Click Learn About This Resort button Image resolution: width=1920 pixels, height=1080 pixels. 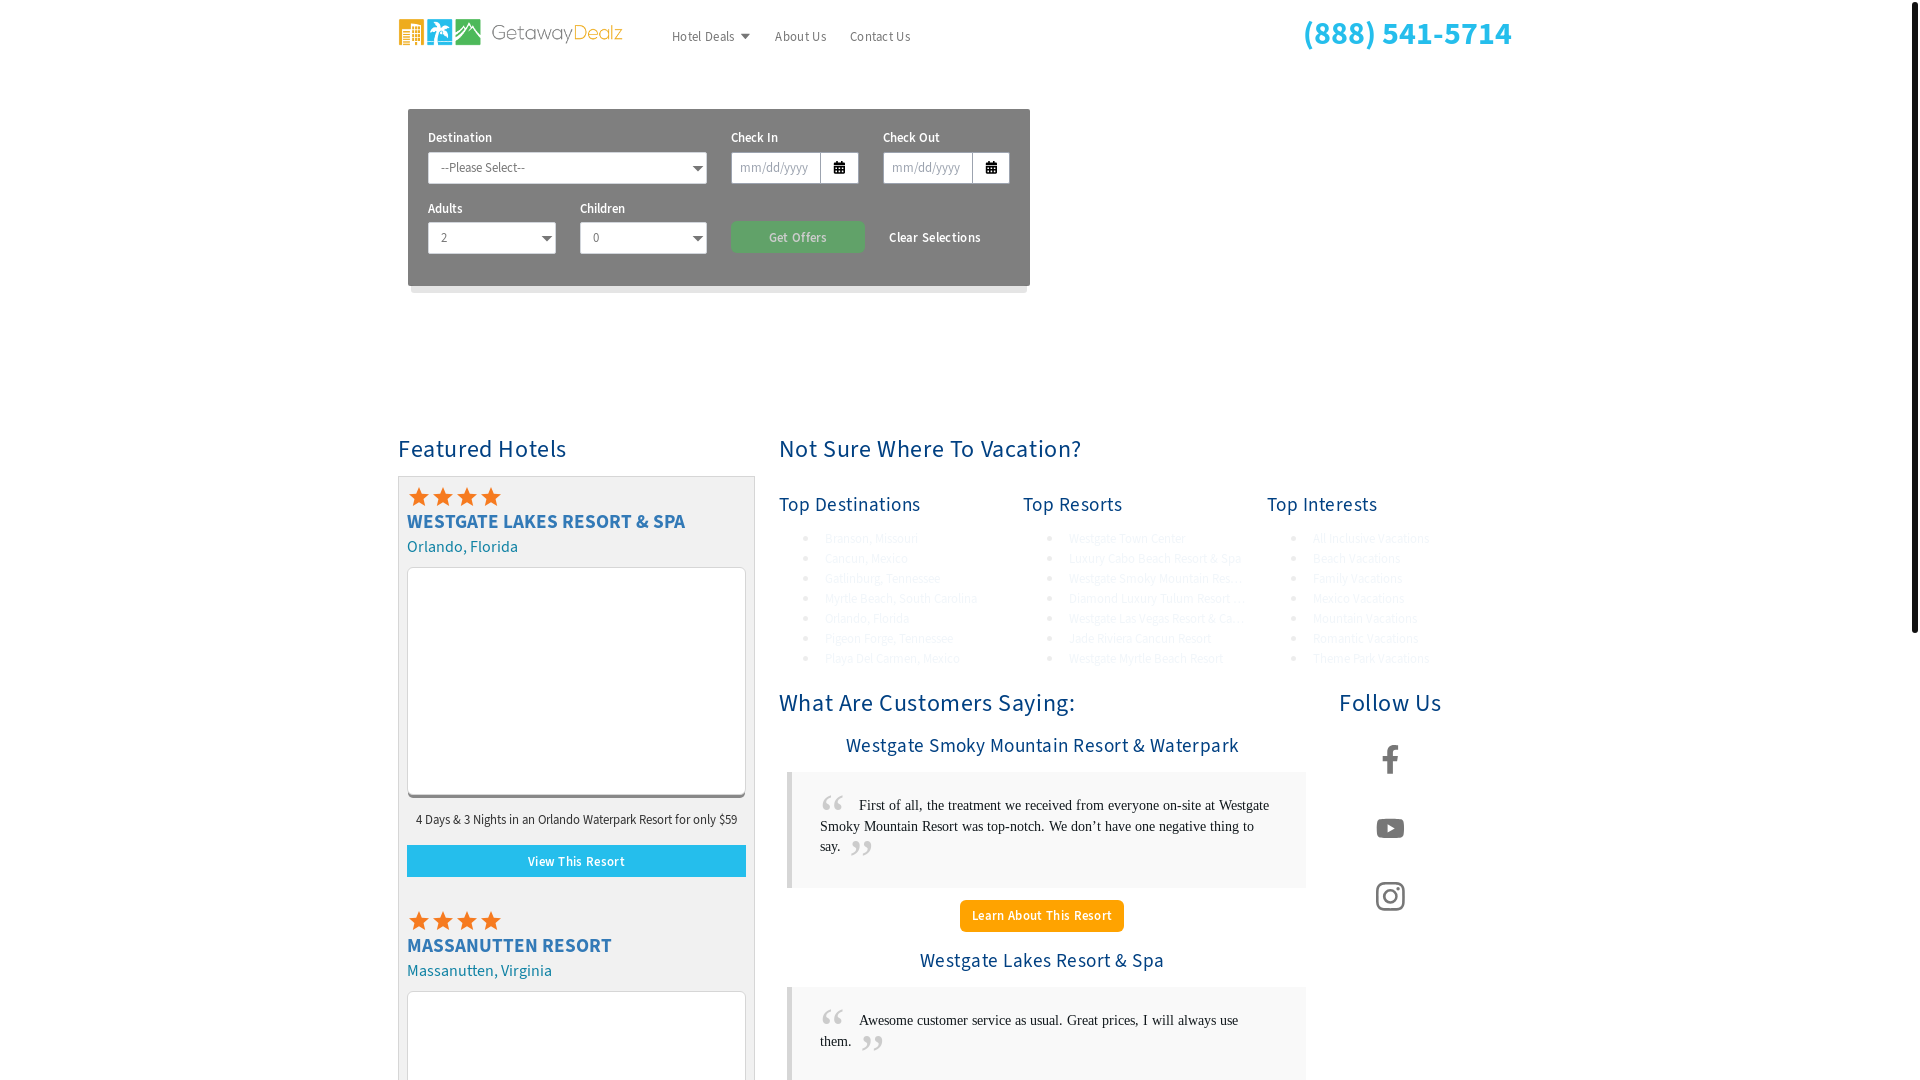(x=1042, y=916)
